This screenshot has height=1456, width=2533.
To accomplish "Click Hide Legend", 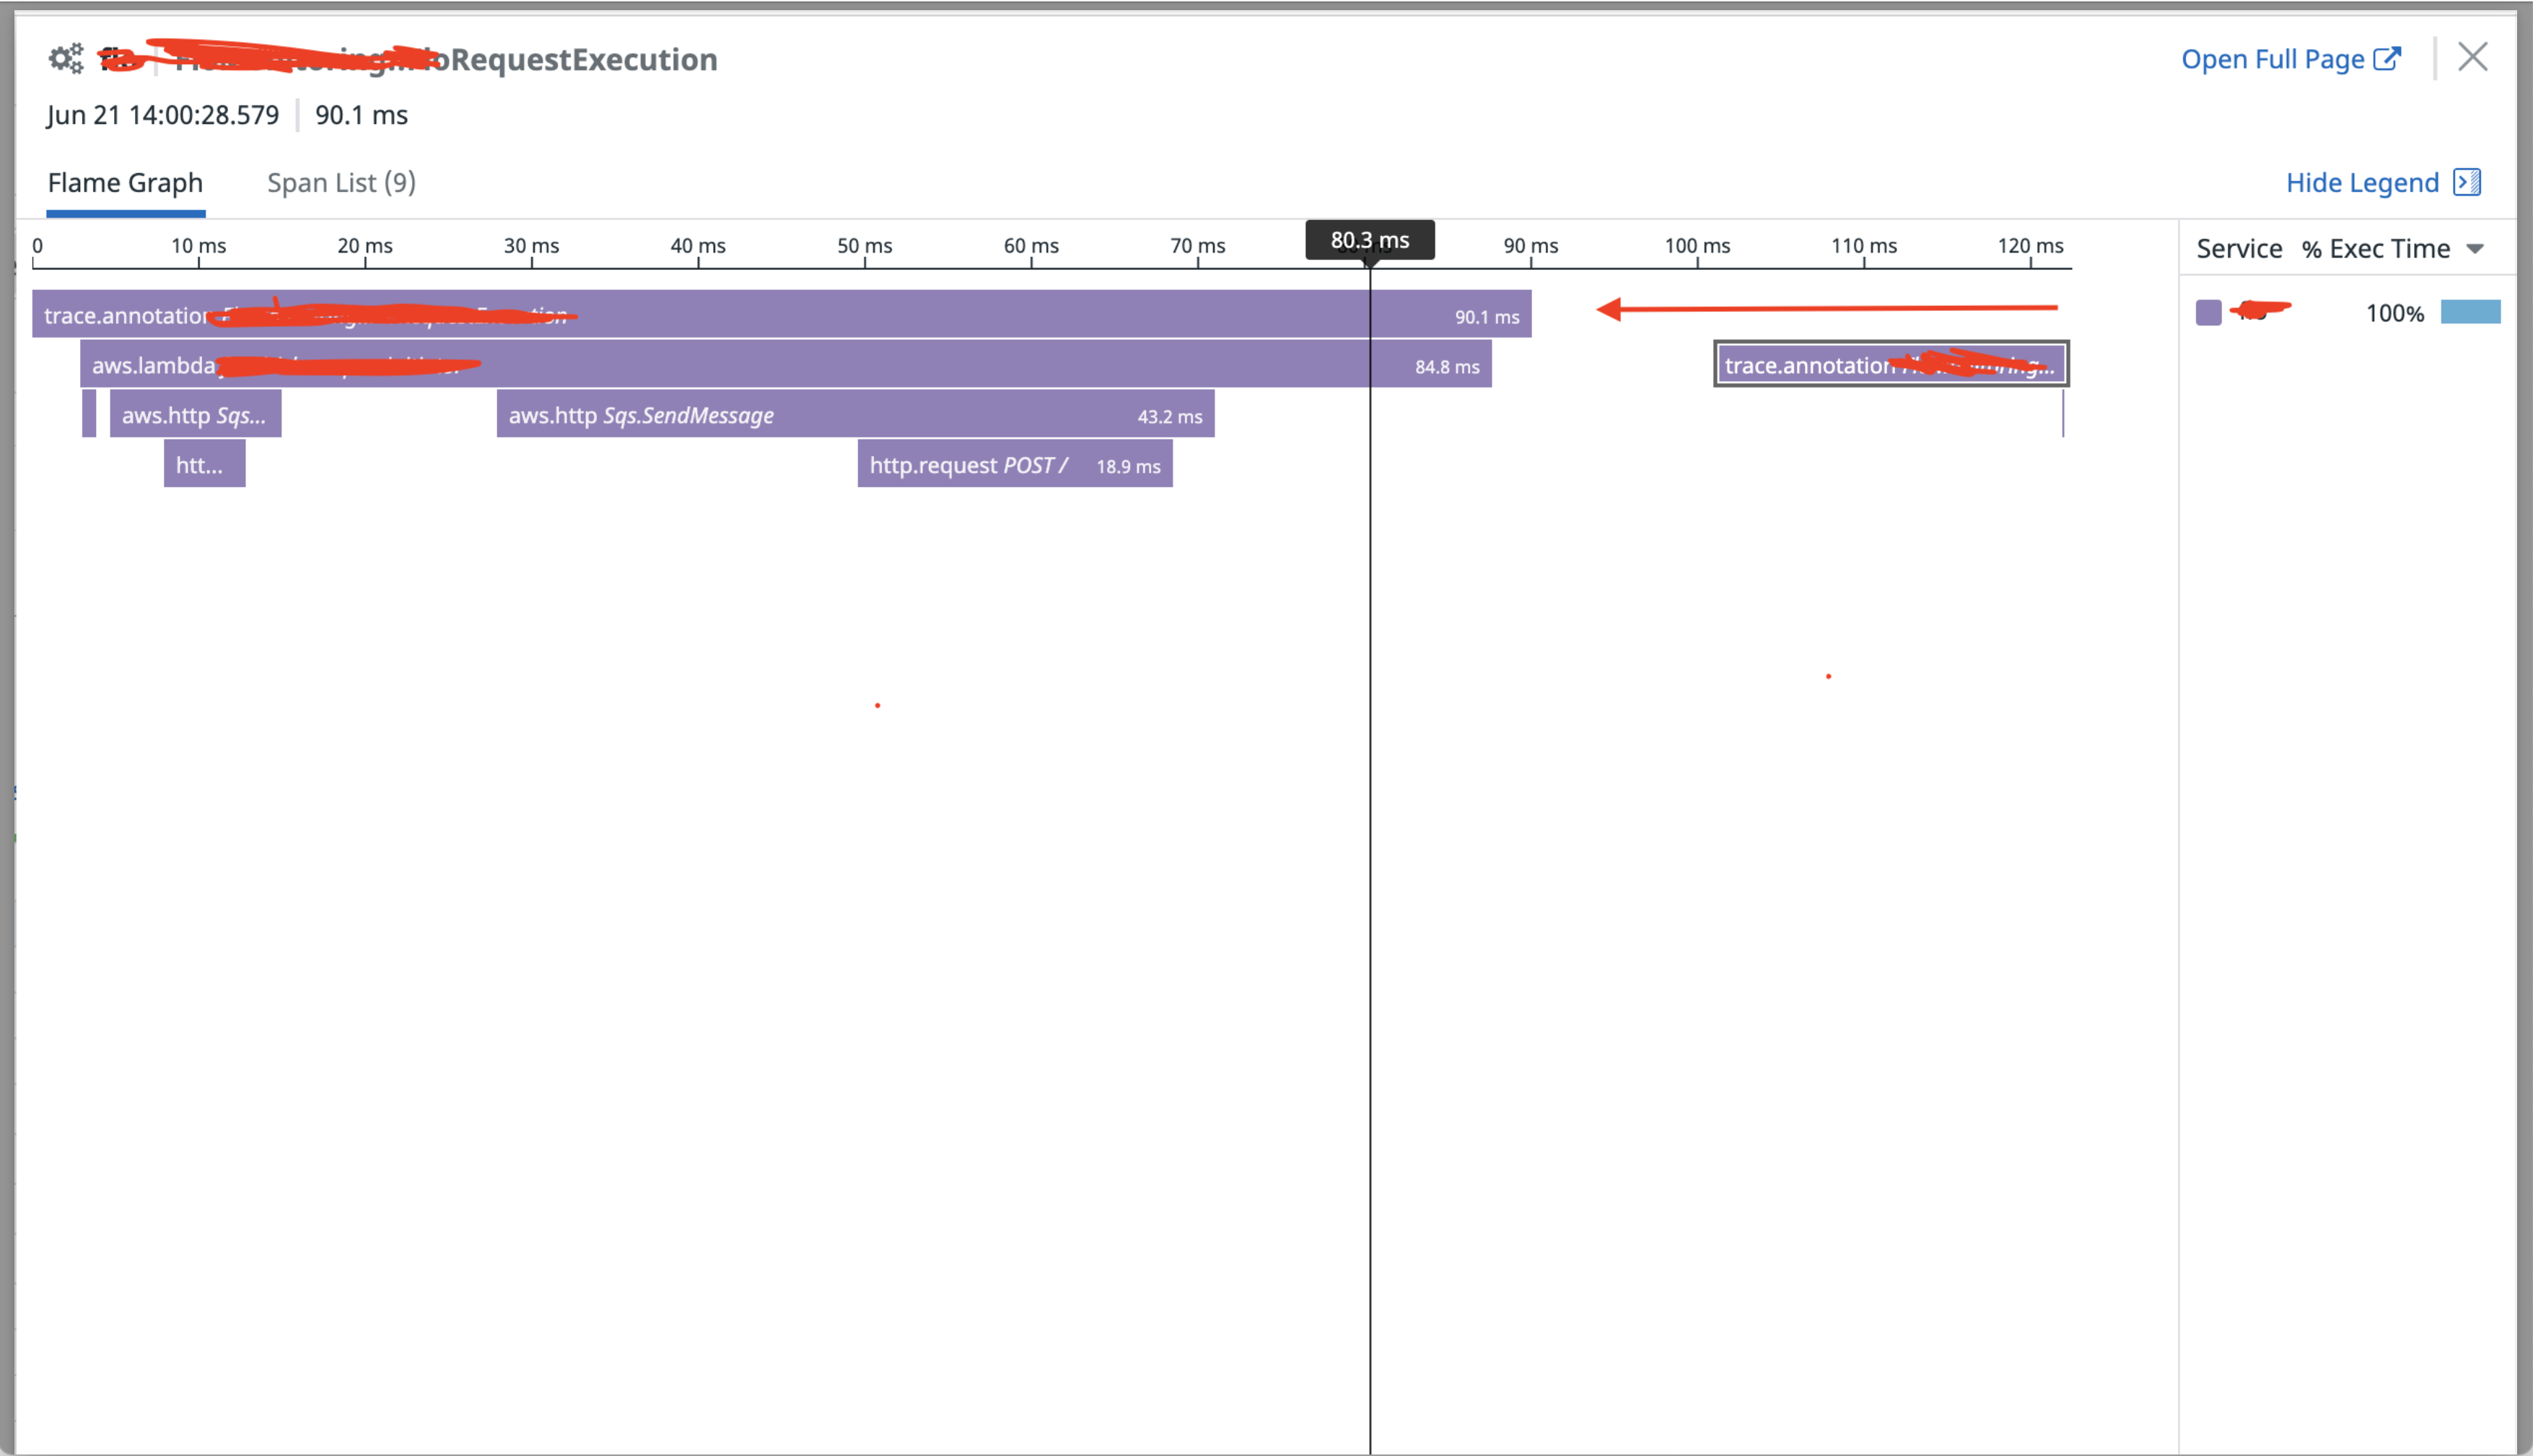I will click(x=2364, y=182).
